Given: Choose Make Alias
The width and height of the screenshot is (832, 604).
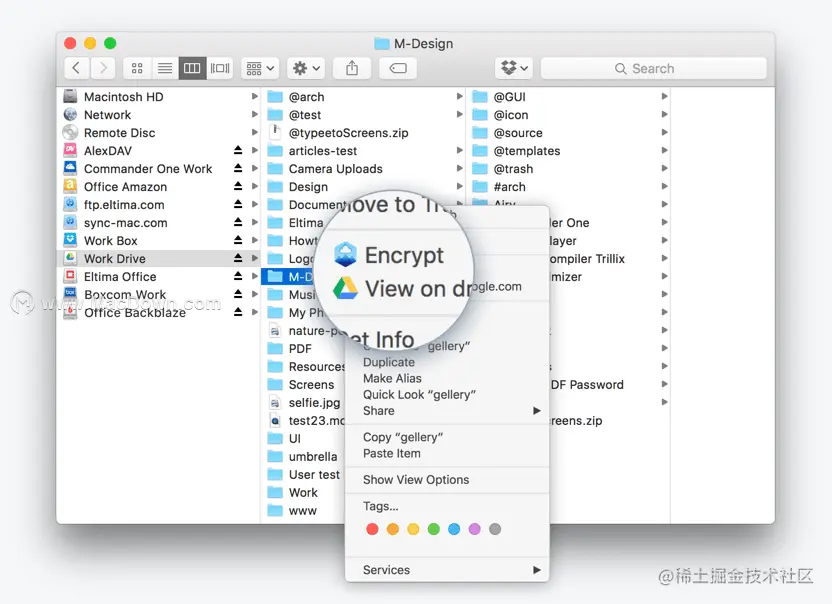Looking at the screenshot, I should click(x=392, y=378).
